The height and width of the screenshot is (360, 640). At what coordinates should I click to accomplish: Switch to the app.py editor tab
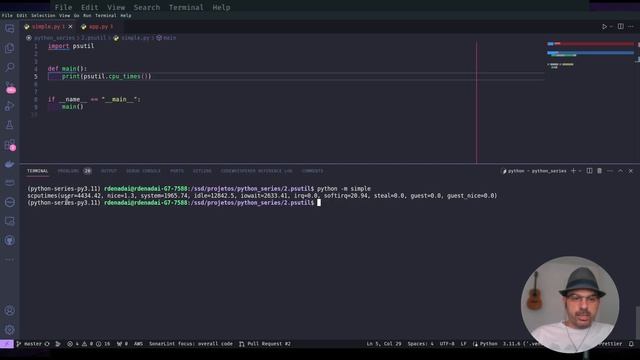[x=98, y=27]
